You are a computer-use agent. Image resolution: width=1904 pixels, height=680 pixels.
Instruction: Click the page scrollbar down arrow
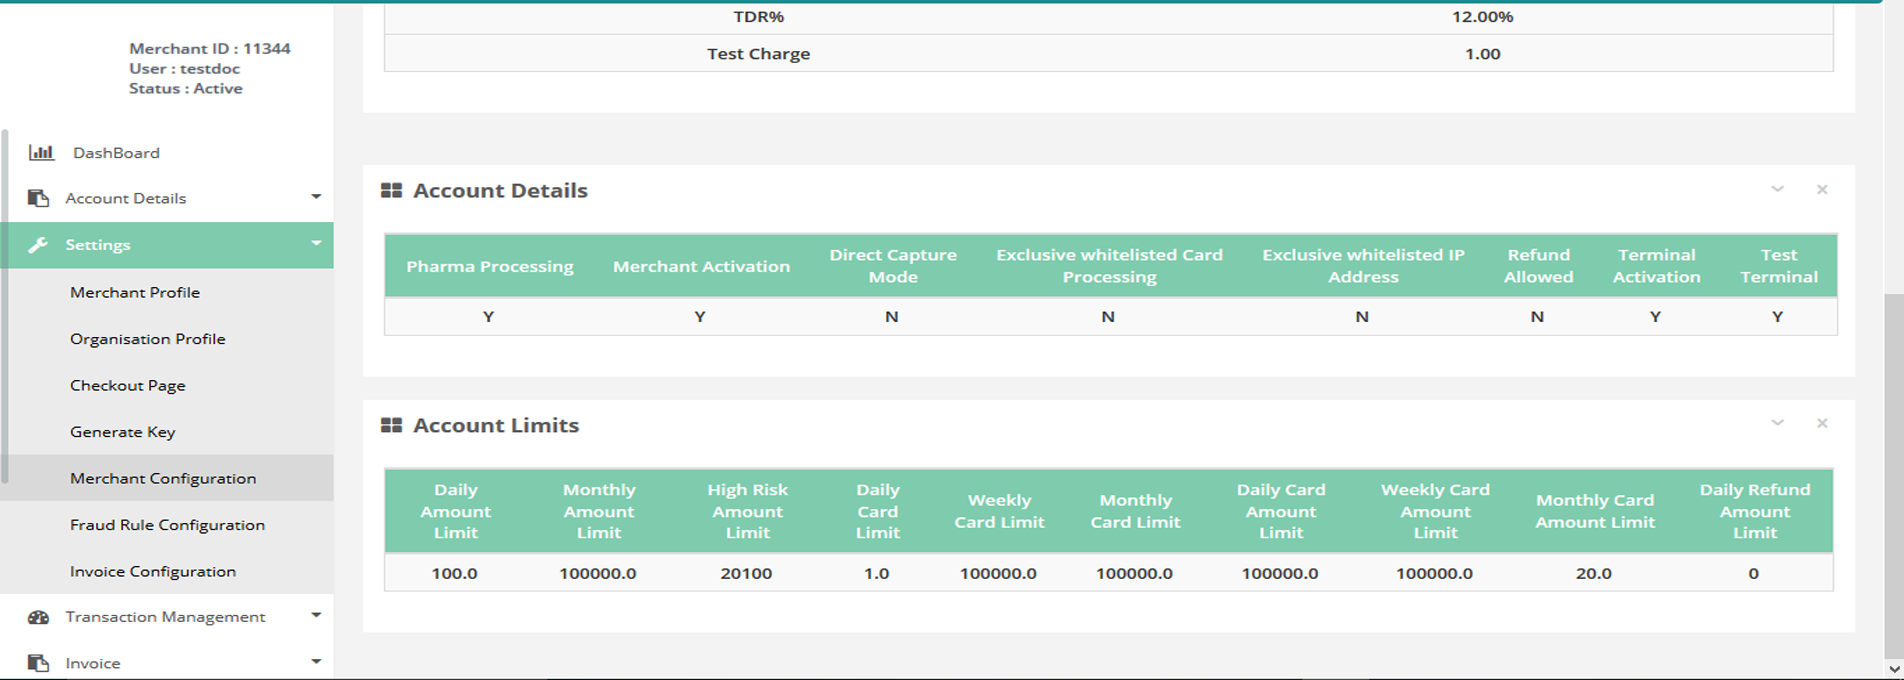point(1893,669)
